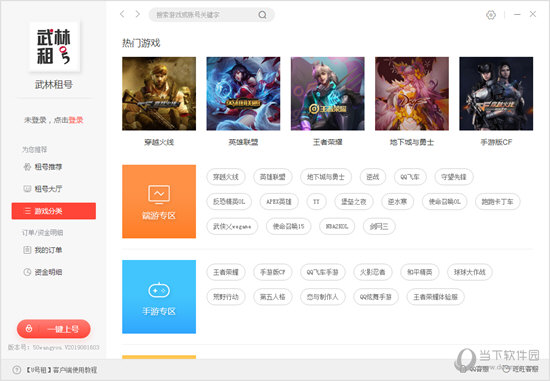Open 租号推荐 in the sidebar
Image resolution: width=550 pixels, height=381 pixels.
pyautogui.click(x=43, y=167)
